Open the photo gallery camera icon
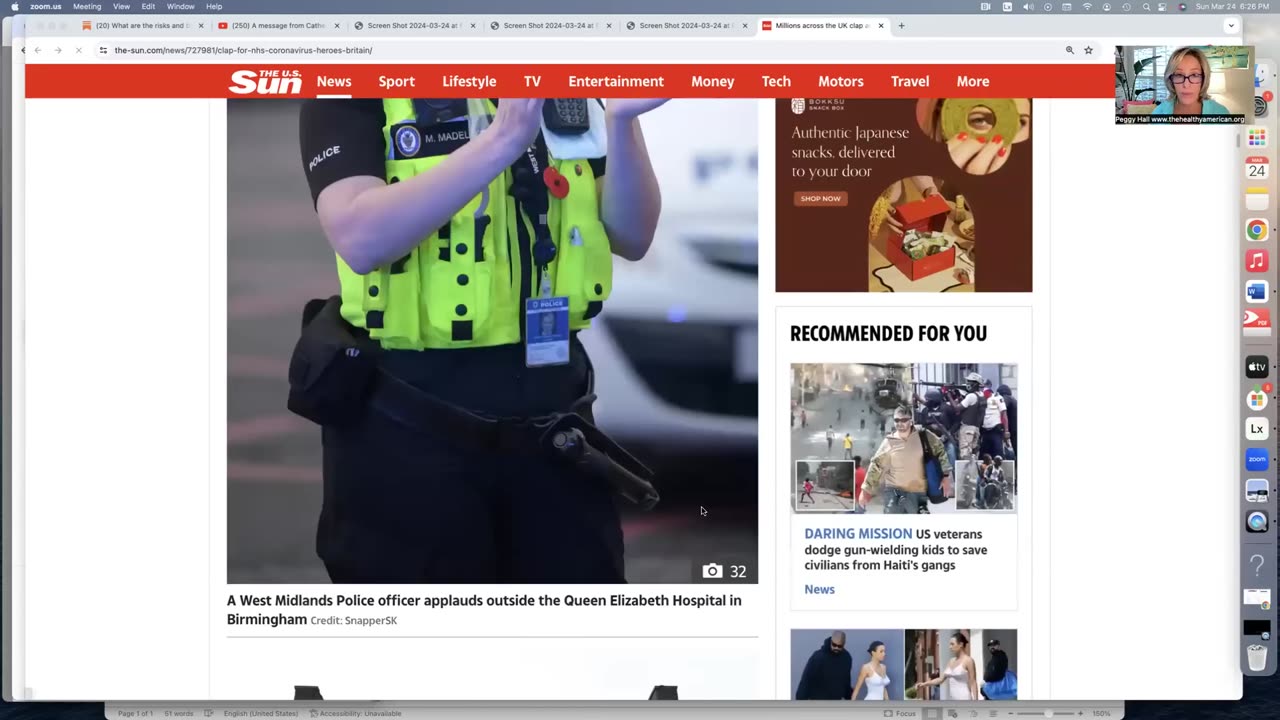 click(712, 571)
